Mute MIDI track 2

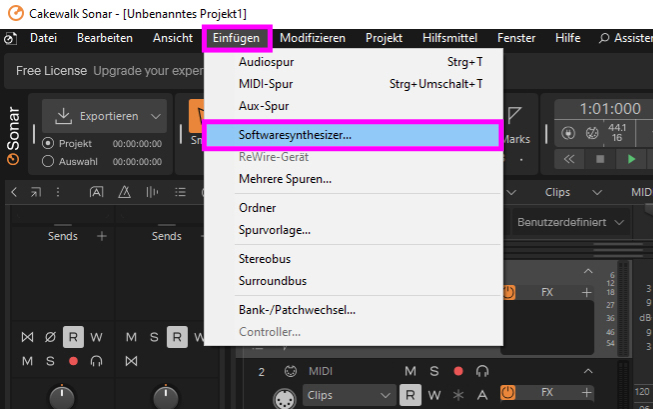pyautogui.click(x=410, y=371)
